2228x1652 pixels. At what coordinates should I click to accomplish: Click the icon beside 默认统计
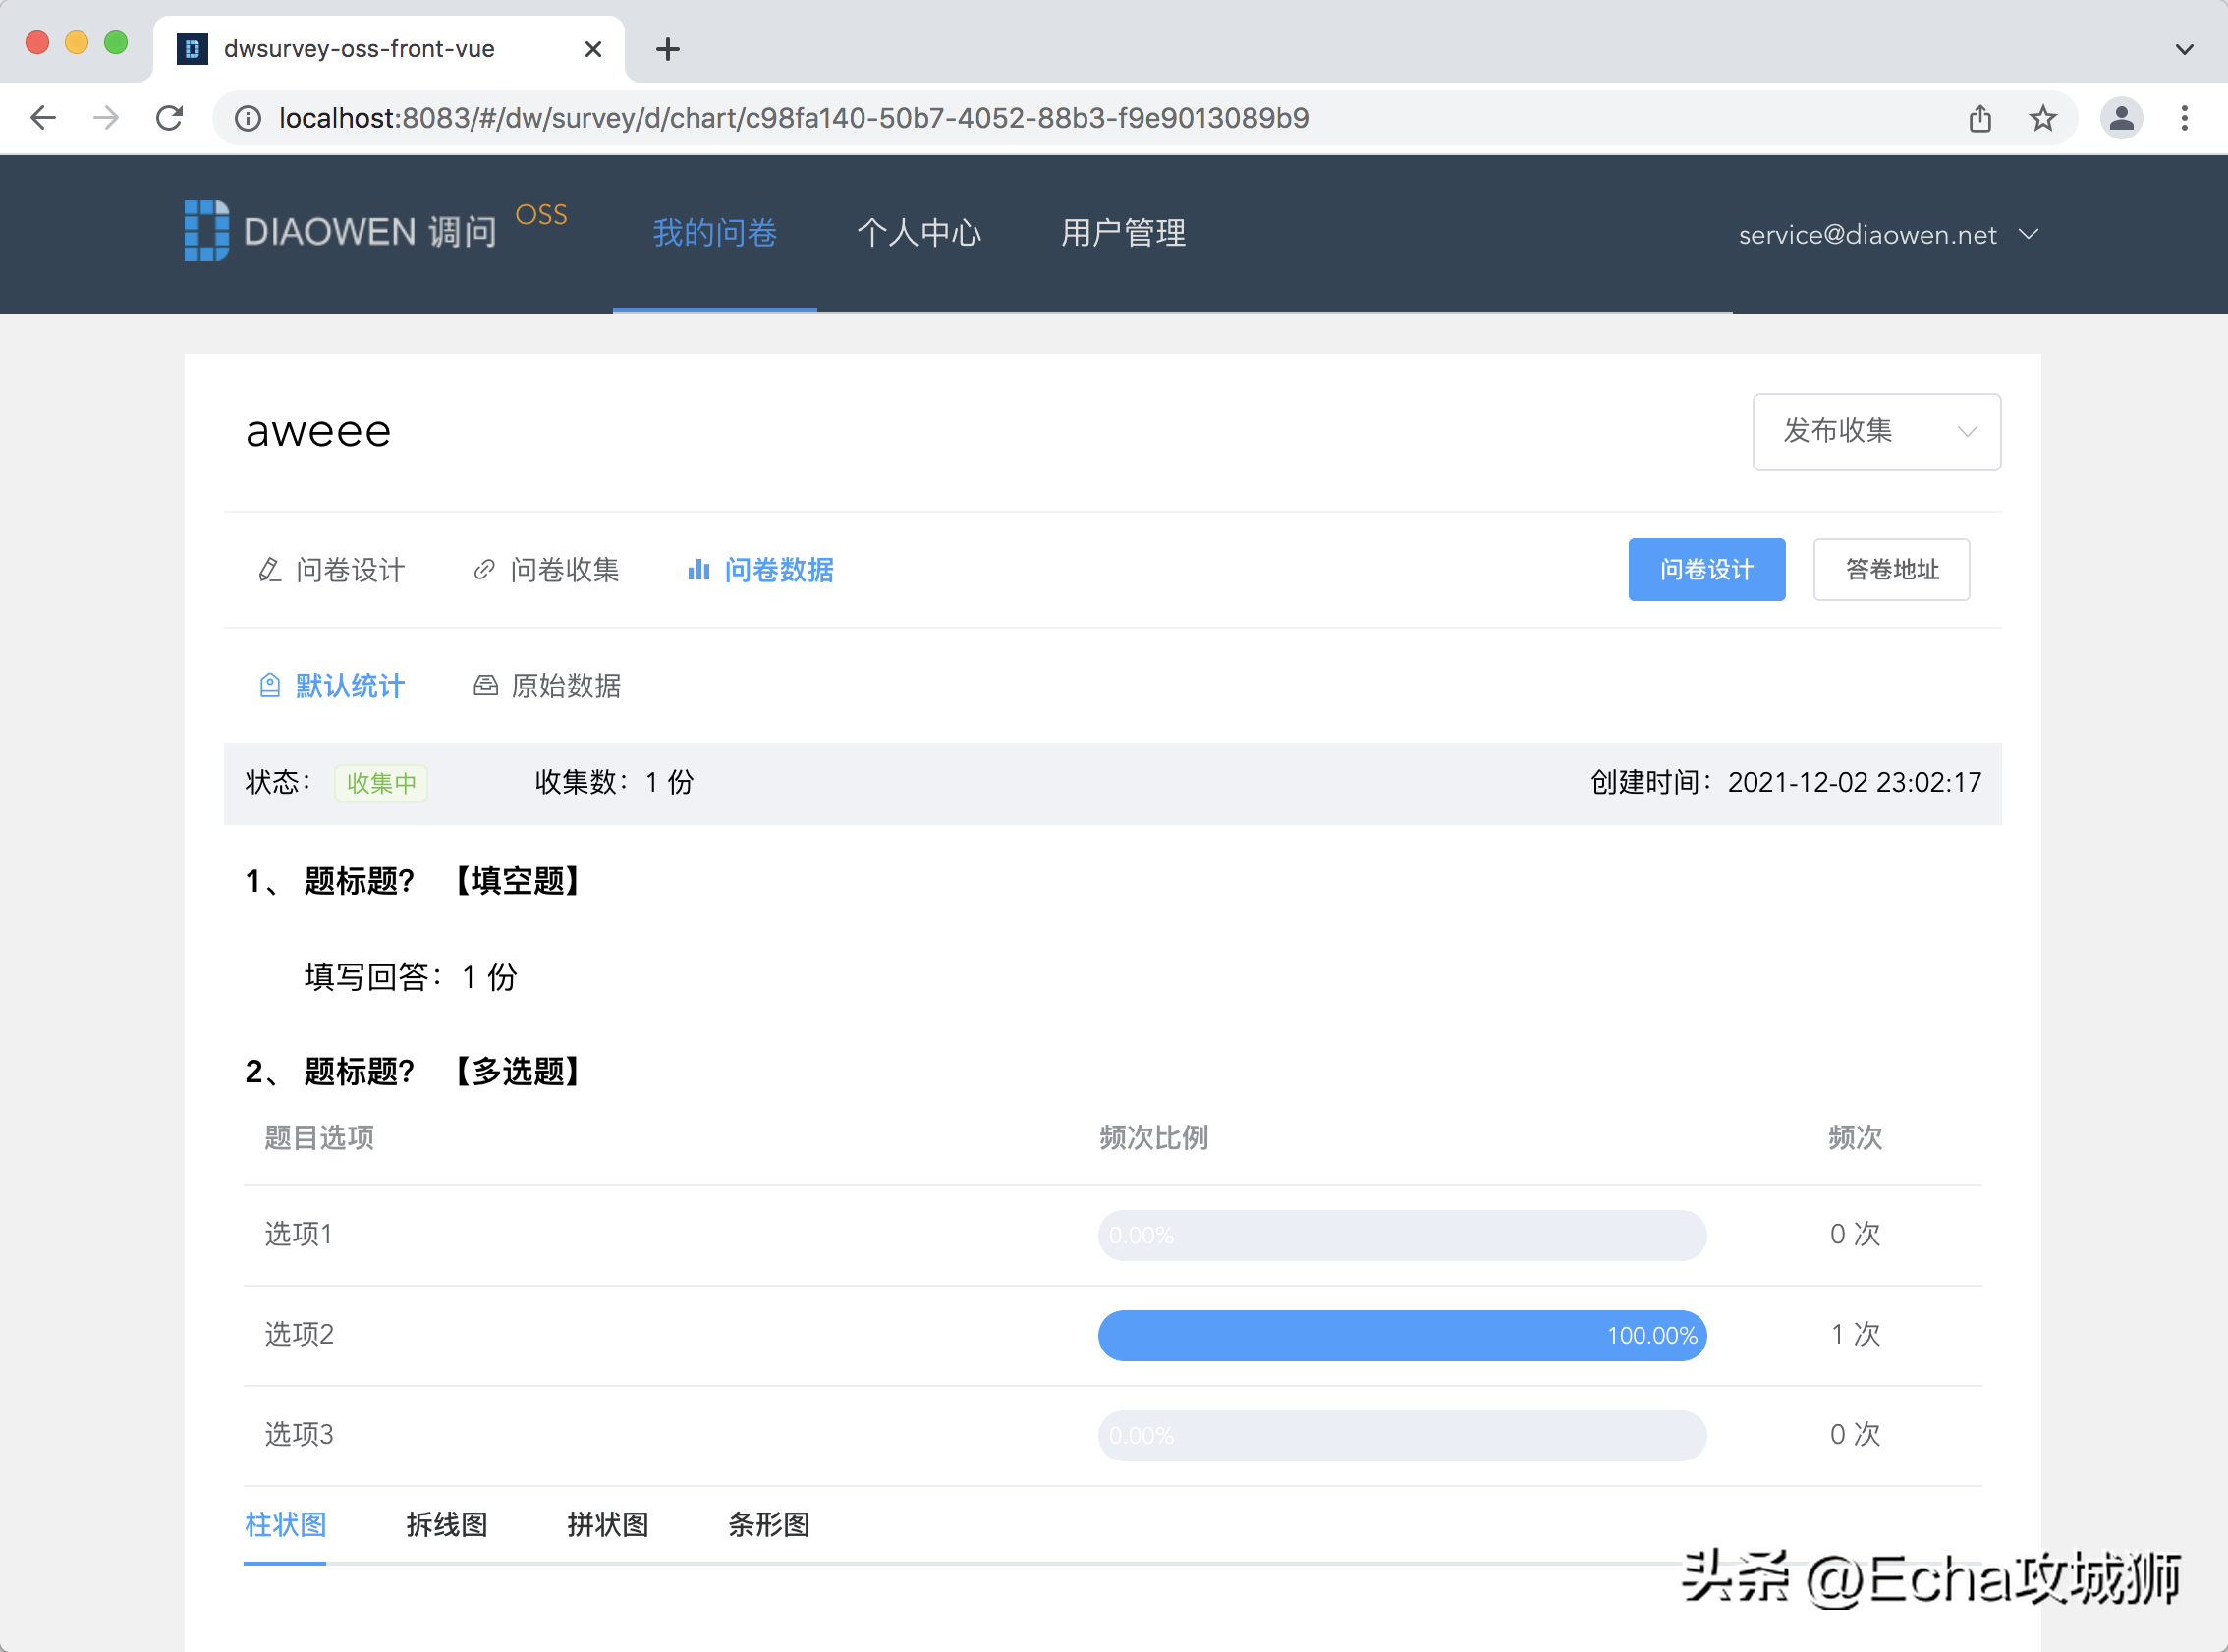click(270, 686)
